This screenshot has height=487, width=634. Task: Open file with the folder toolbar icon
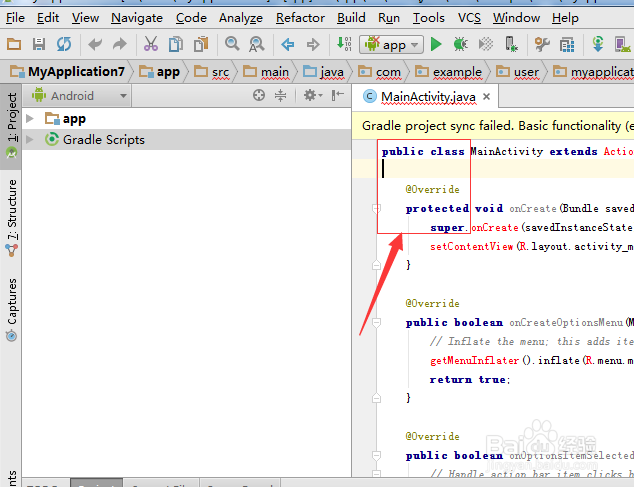point(14,44)
